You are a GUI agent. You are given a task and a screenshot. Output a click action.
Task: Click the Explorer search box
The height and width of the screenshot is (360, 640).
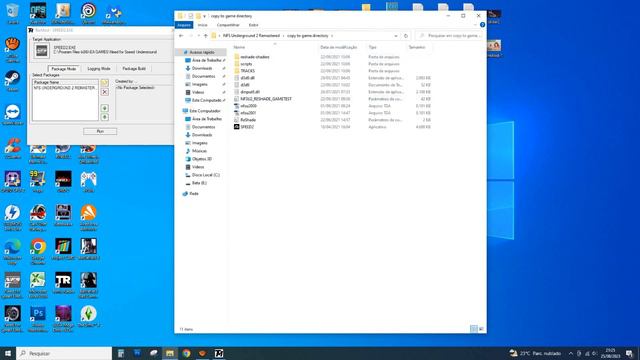[x=450, y=36]
